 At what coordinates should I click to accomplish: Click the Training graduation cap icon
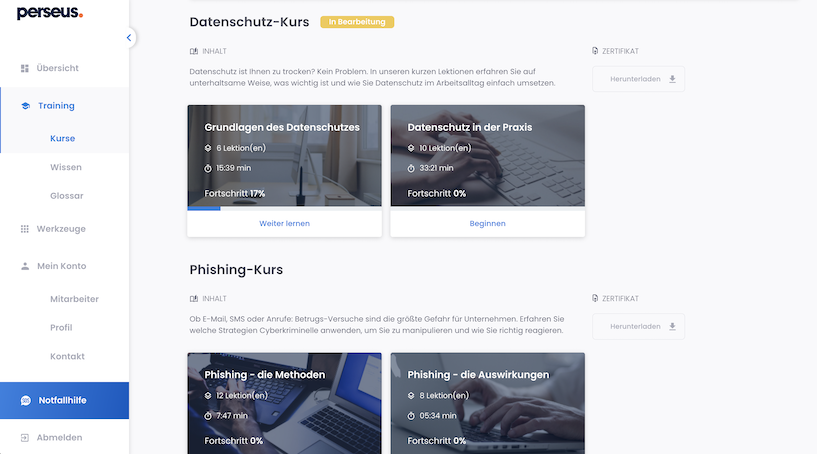[x=26, y=106]
